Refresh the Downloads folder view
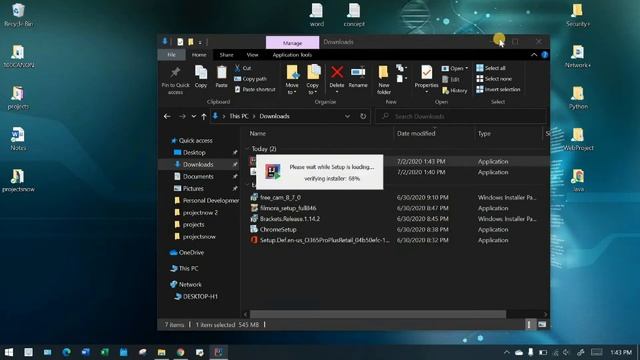This screenshot has width=640, height=360. coord(363,116)
